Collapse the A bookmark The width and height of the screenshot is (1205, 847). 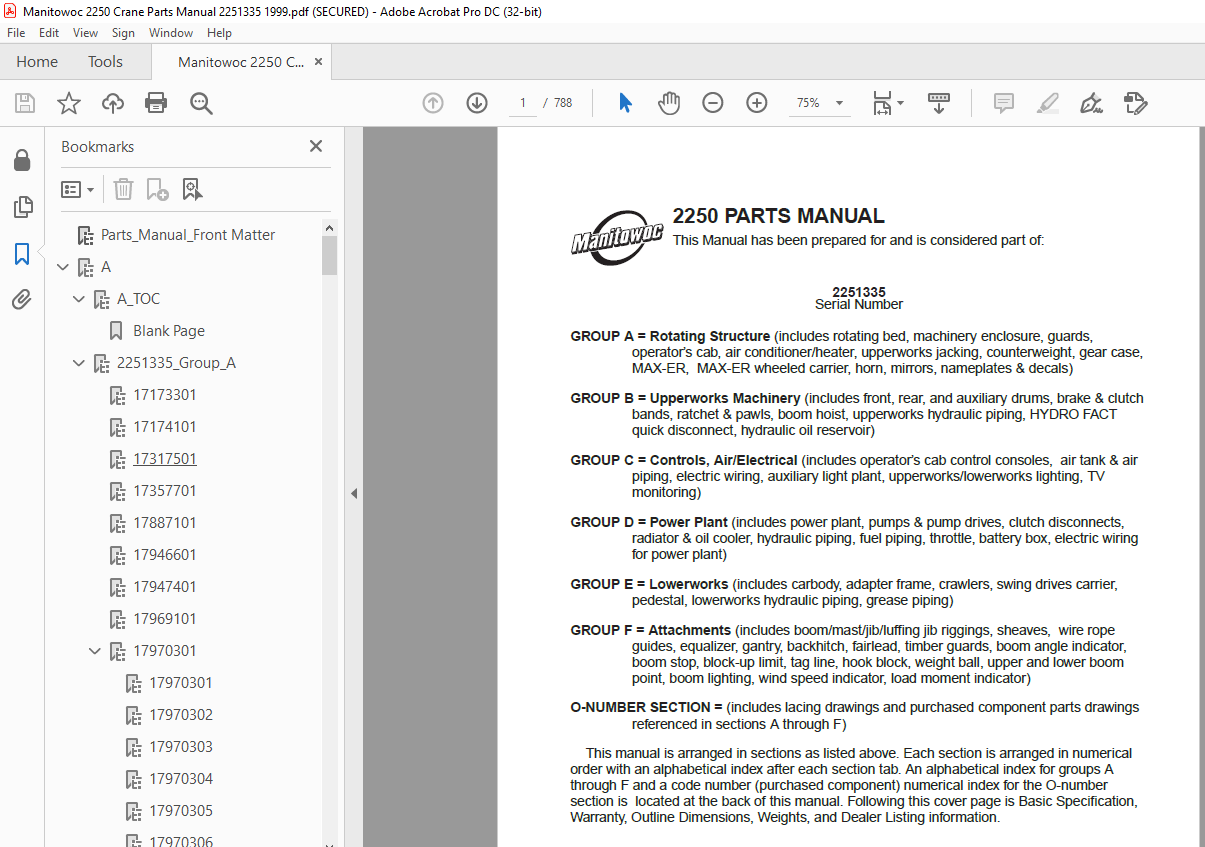(63, 267)
